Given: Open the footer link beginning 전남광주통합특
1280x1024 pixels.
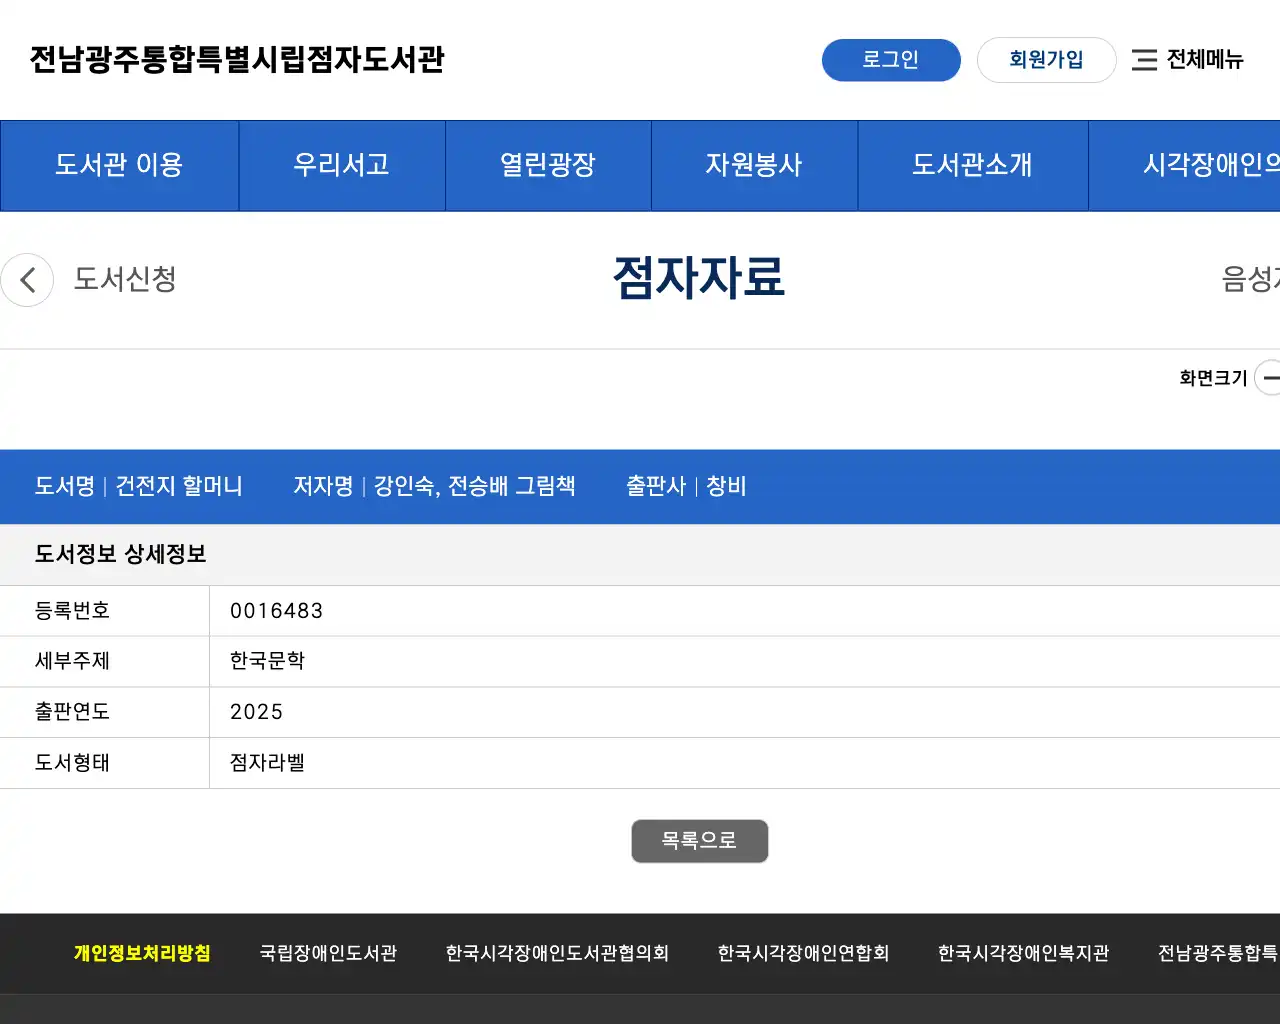Looking at the screenshot, I should click(1218, 953).
